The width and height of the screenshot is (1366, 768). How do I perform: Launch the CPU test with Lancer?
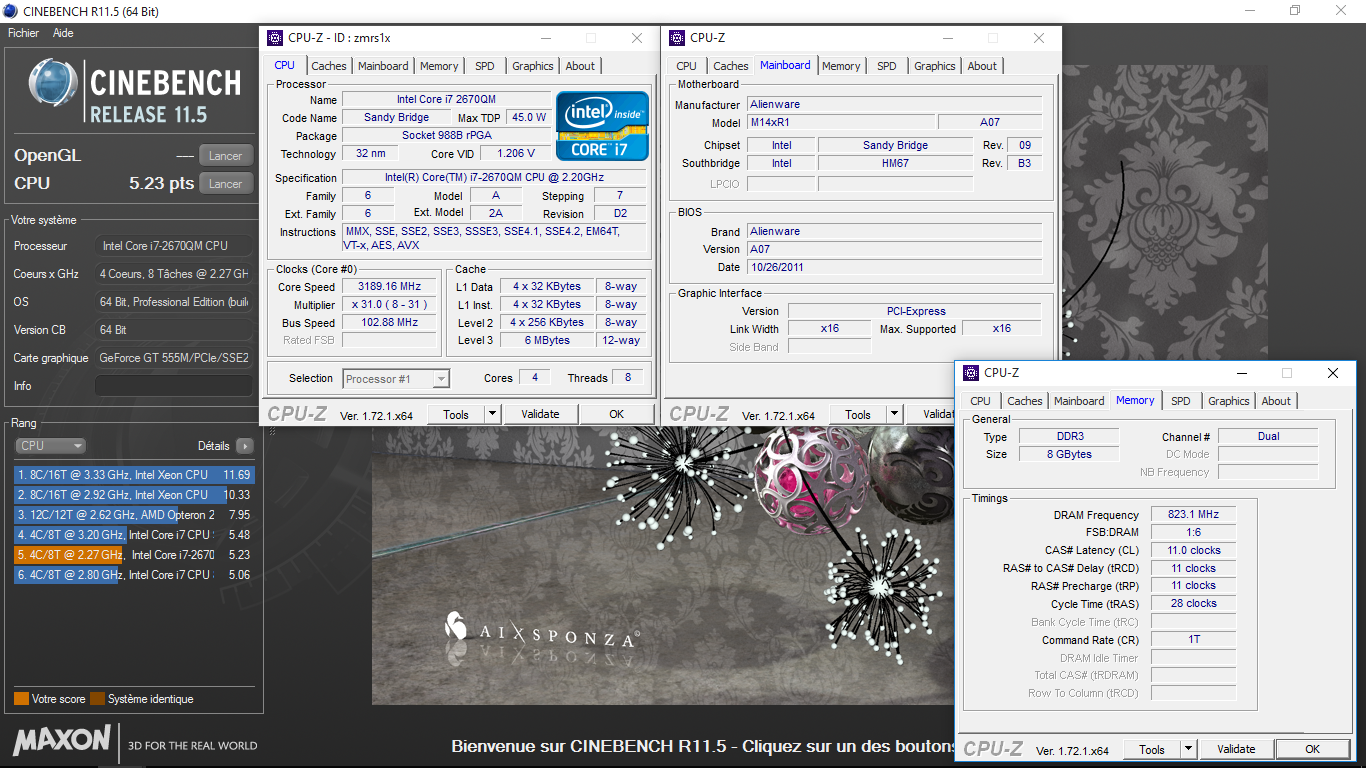coord(226,183)
